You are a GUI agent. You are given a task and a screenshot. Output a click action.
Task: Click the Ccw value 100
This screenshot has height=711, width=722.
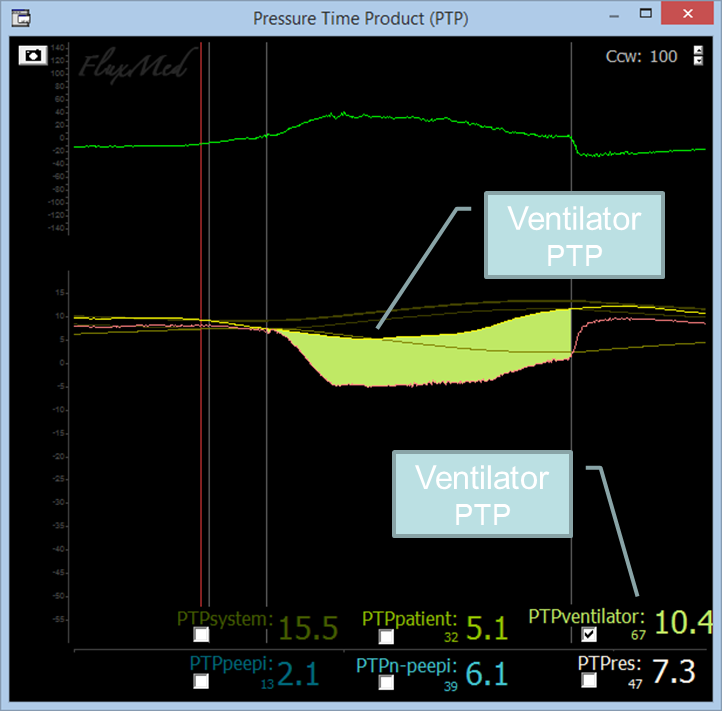(x=664, y=56)
